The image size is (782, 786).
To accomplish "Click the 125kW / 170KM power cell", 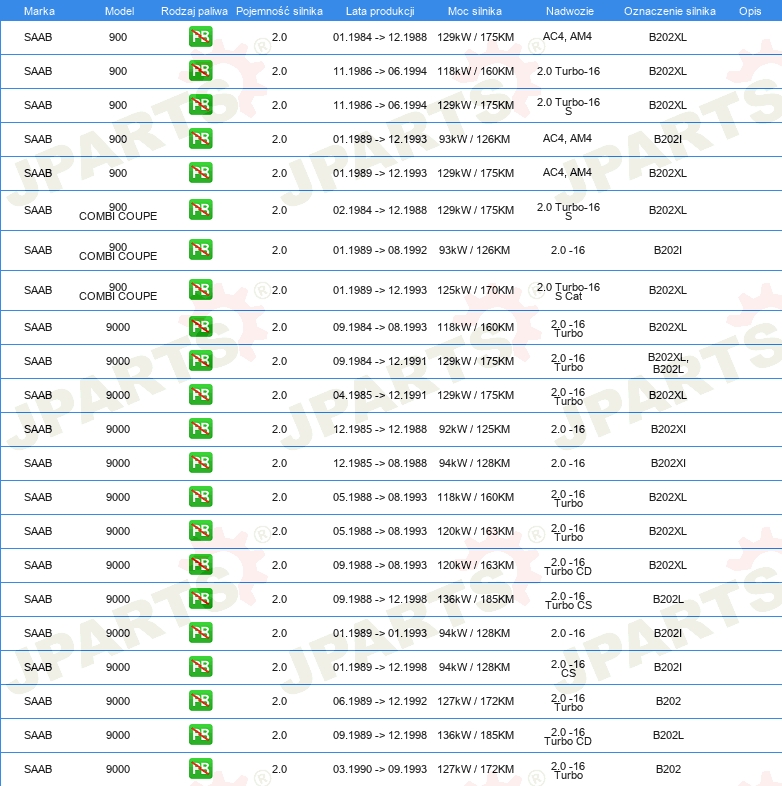I will [x=475, y=290].
